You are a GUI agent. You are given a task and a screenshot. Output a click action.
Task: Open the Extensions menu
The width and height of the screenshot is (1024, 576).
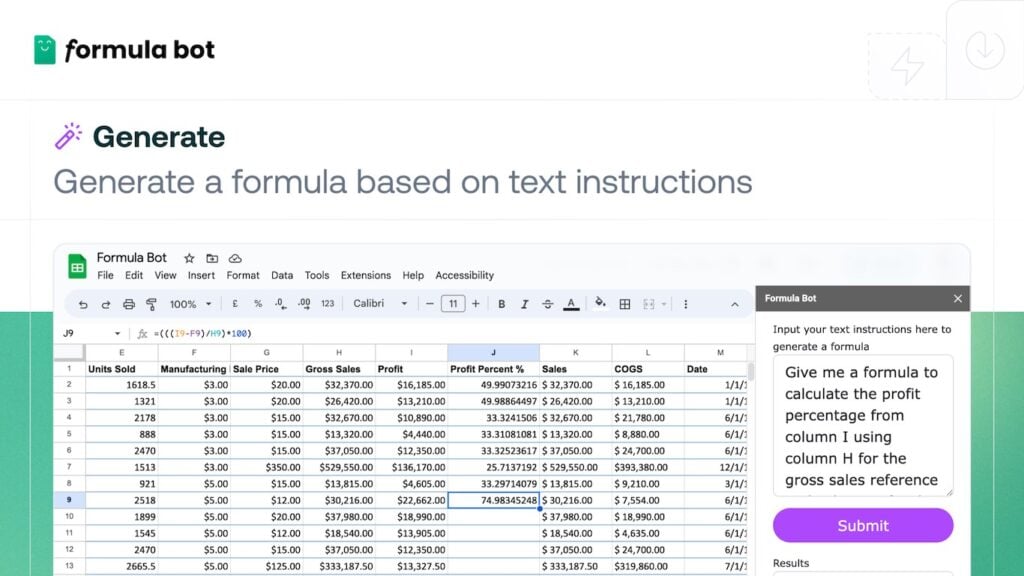pos(365,275)
